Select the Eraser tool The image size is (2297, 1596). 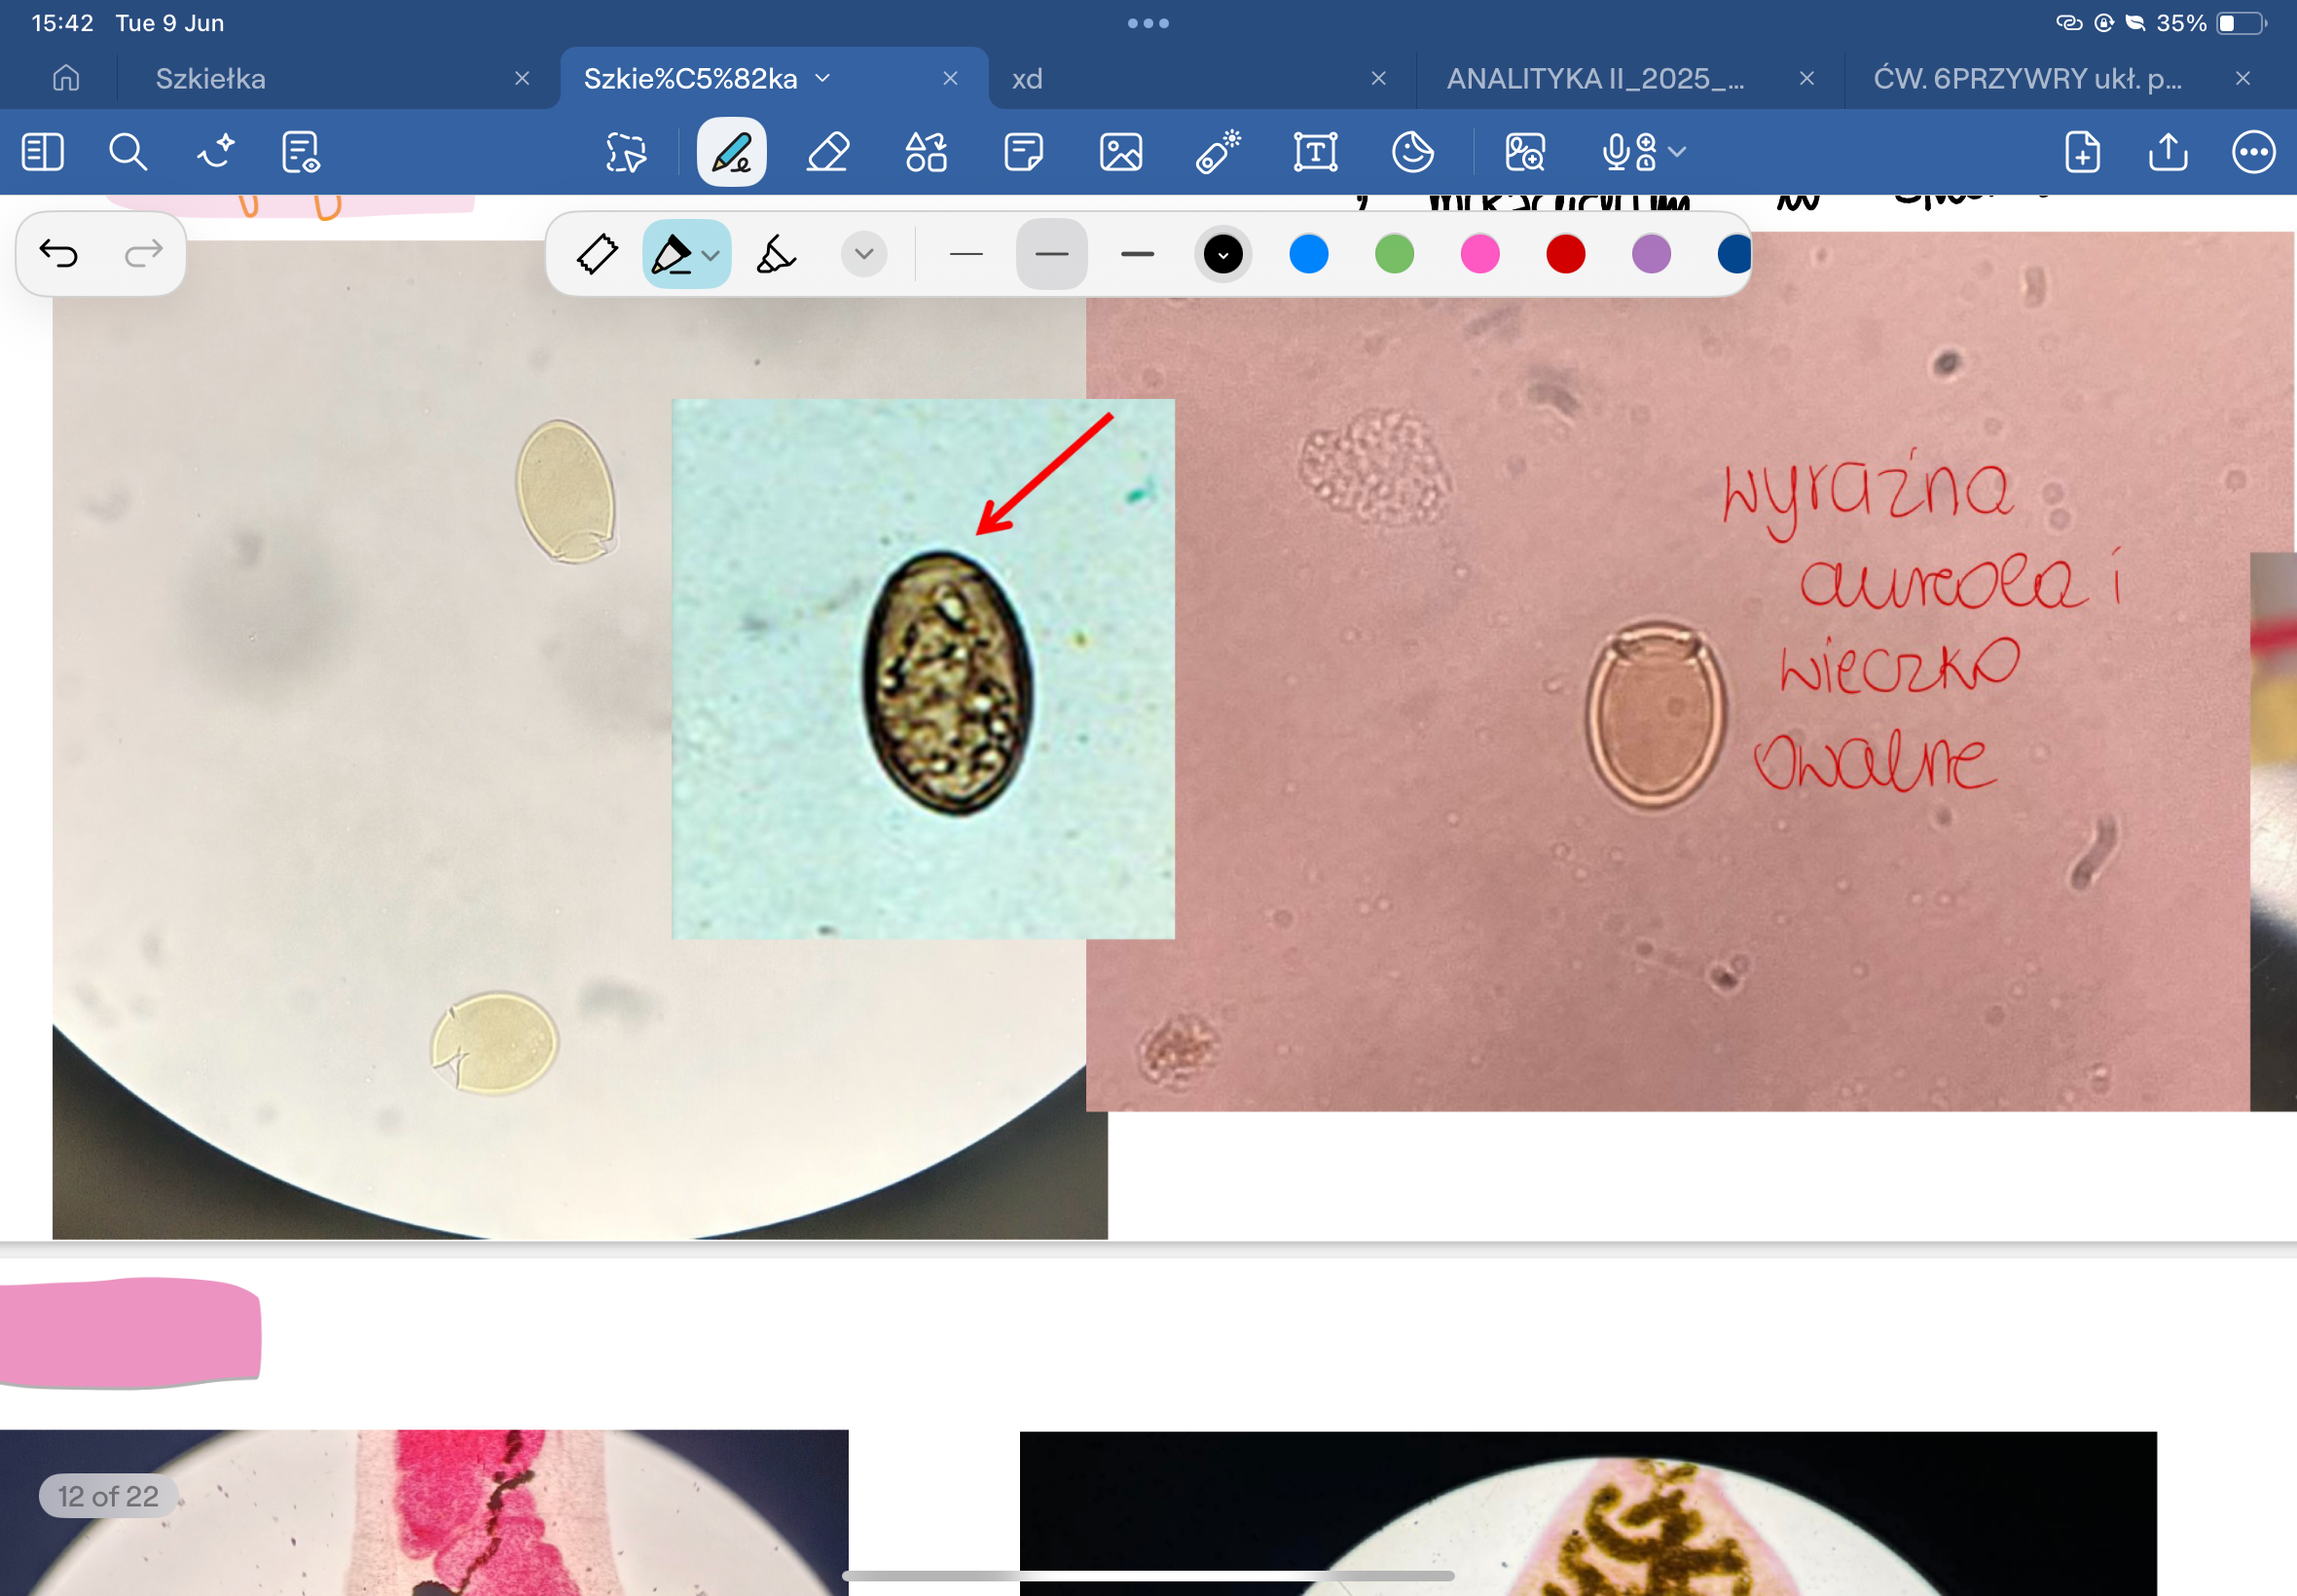[828, 152]
